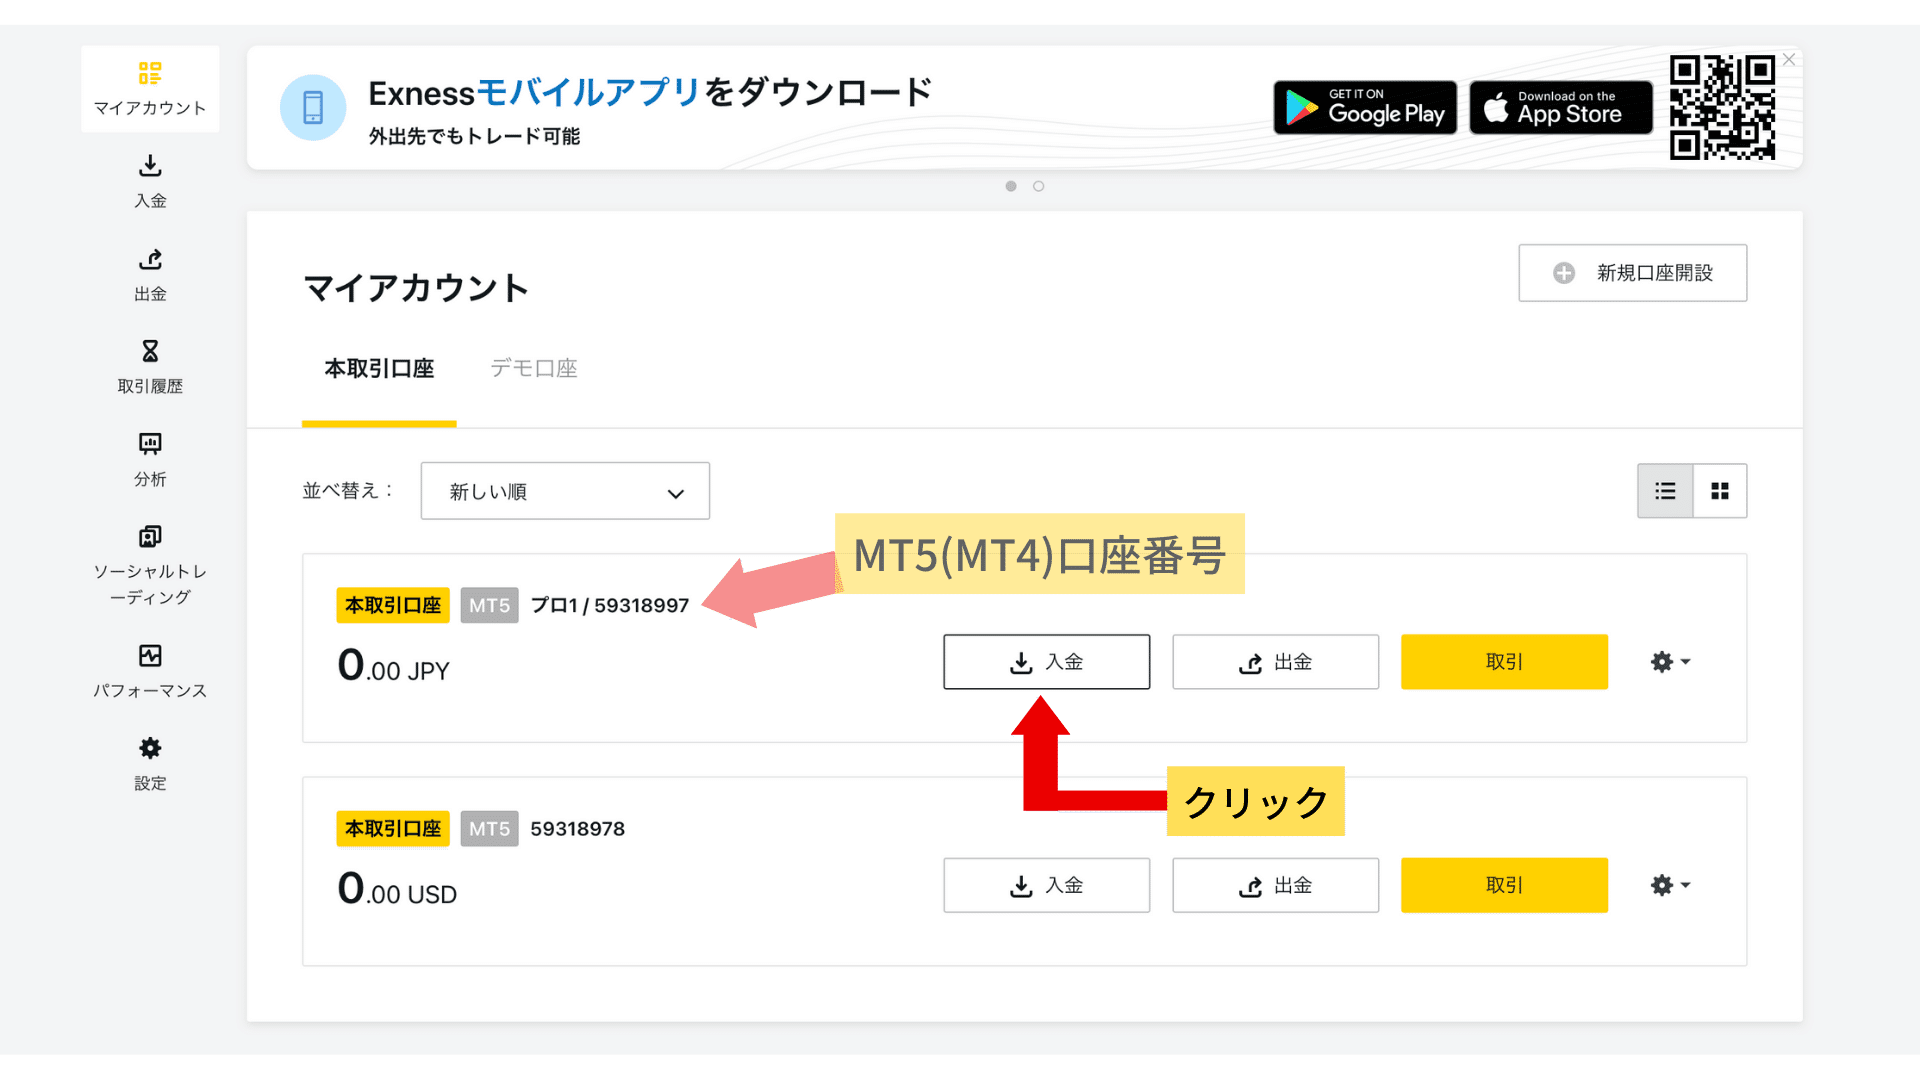Click 入金 for the USD account
Image resolution: width=1920 pixels, height=1080 pixels.
(1046, 885)
